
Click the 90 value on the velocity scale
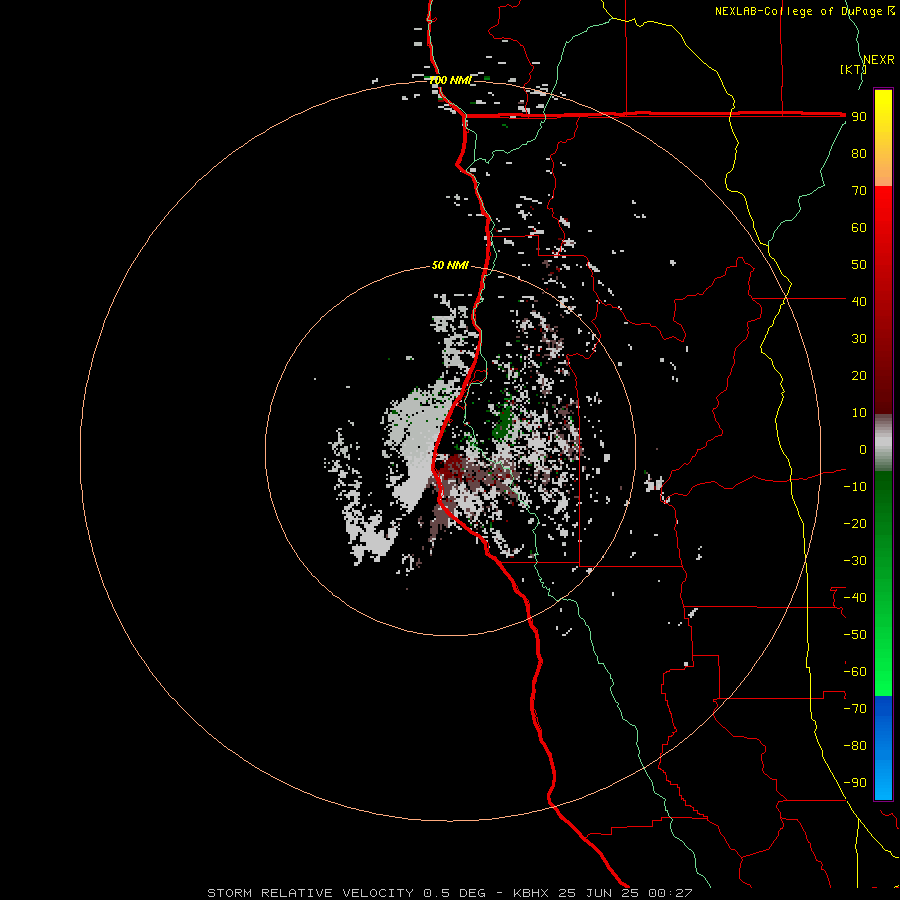(x=859, y=117)
